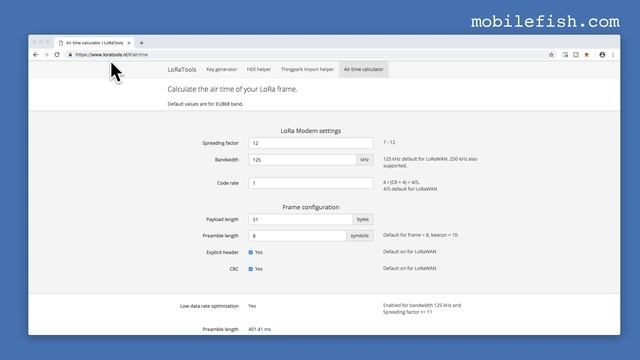Reload the page with the refresh icon
640x360 pixels.
click(57, 55)
